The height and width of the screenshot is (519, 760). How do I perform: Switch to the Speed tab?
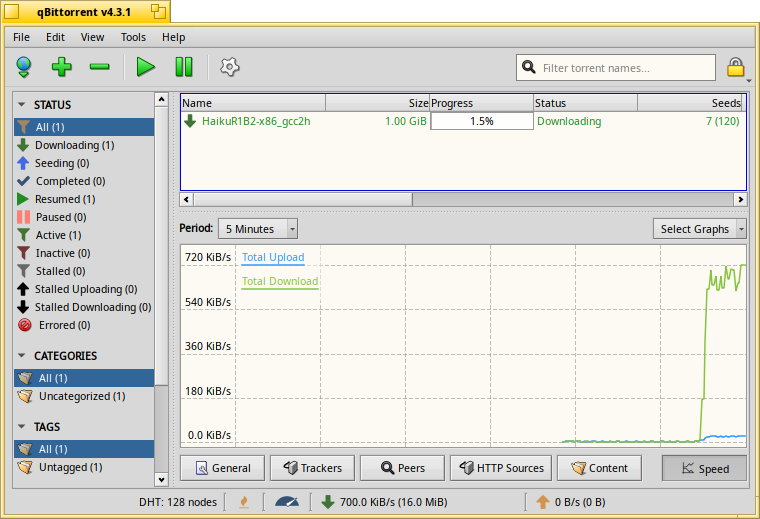[x=704, y=468]
